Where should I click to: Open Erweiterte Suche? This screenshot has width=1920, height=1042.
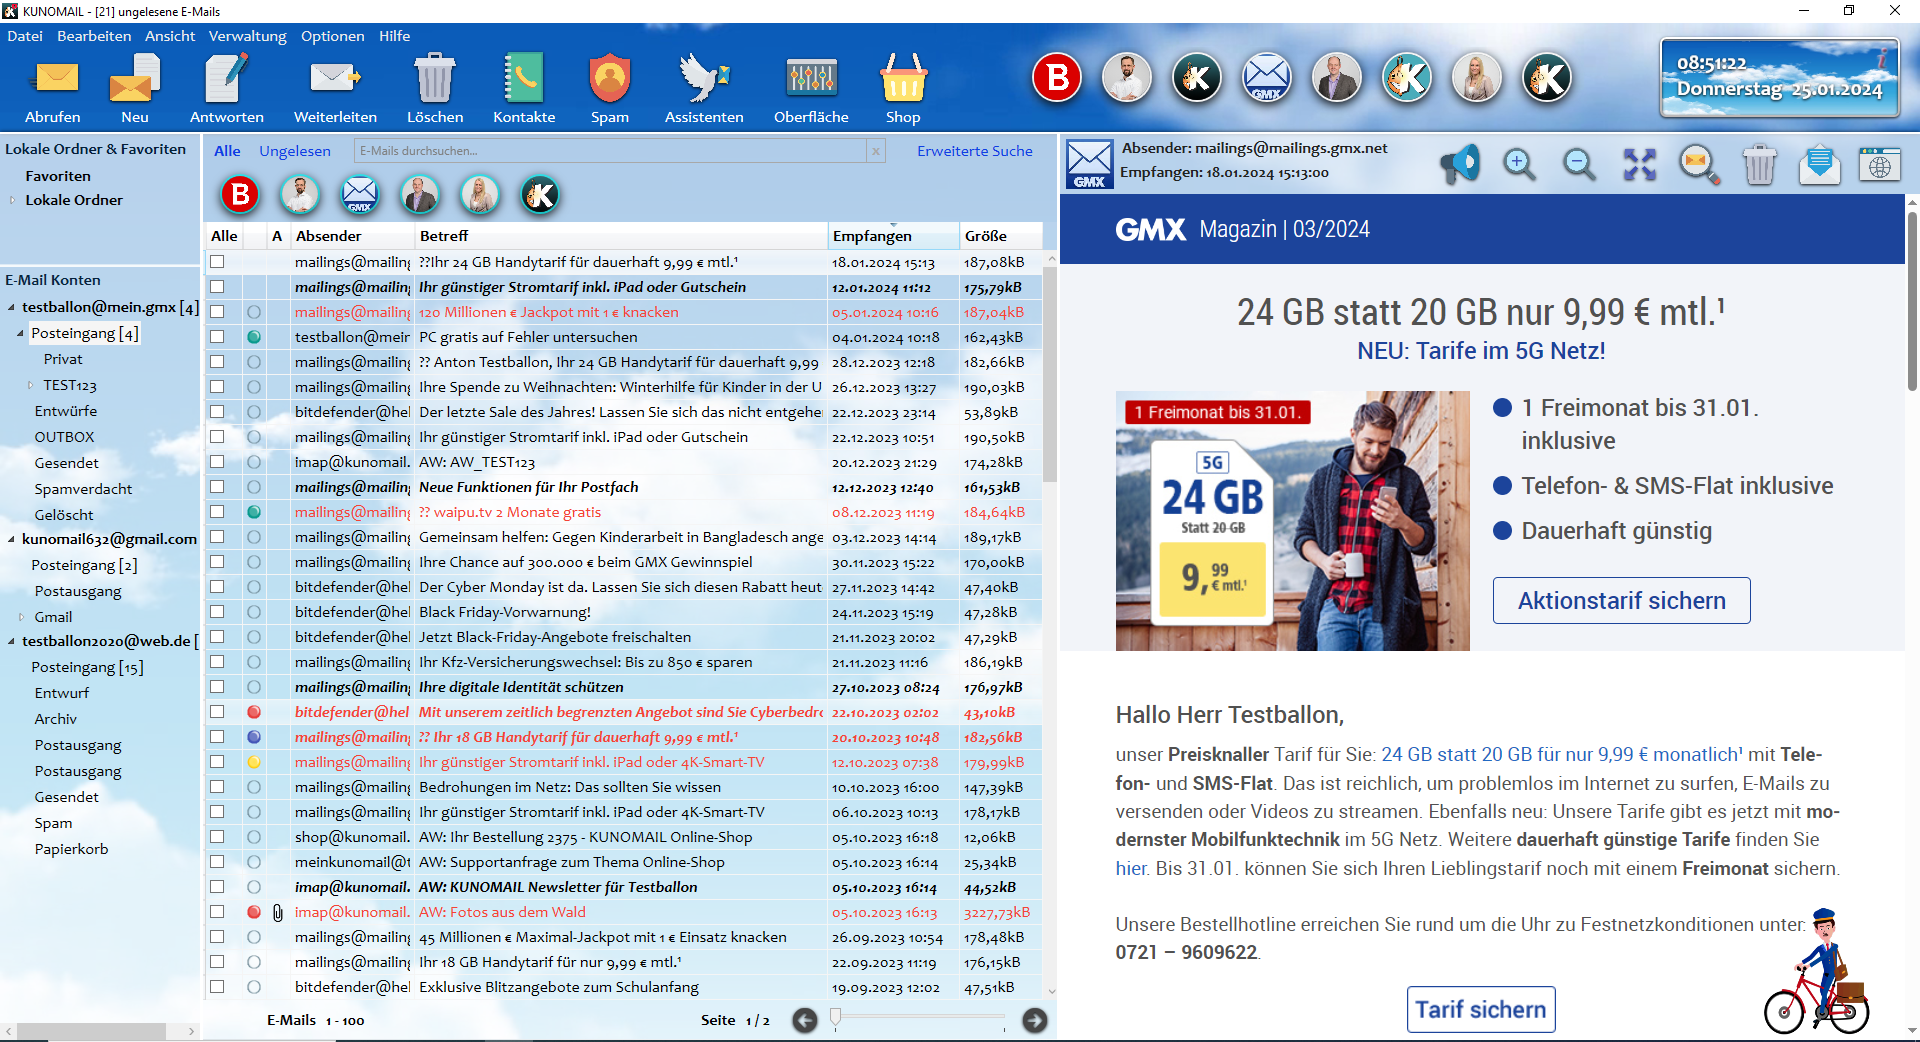pos(975,151)
